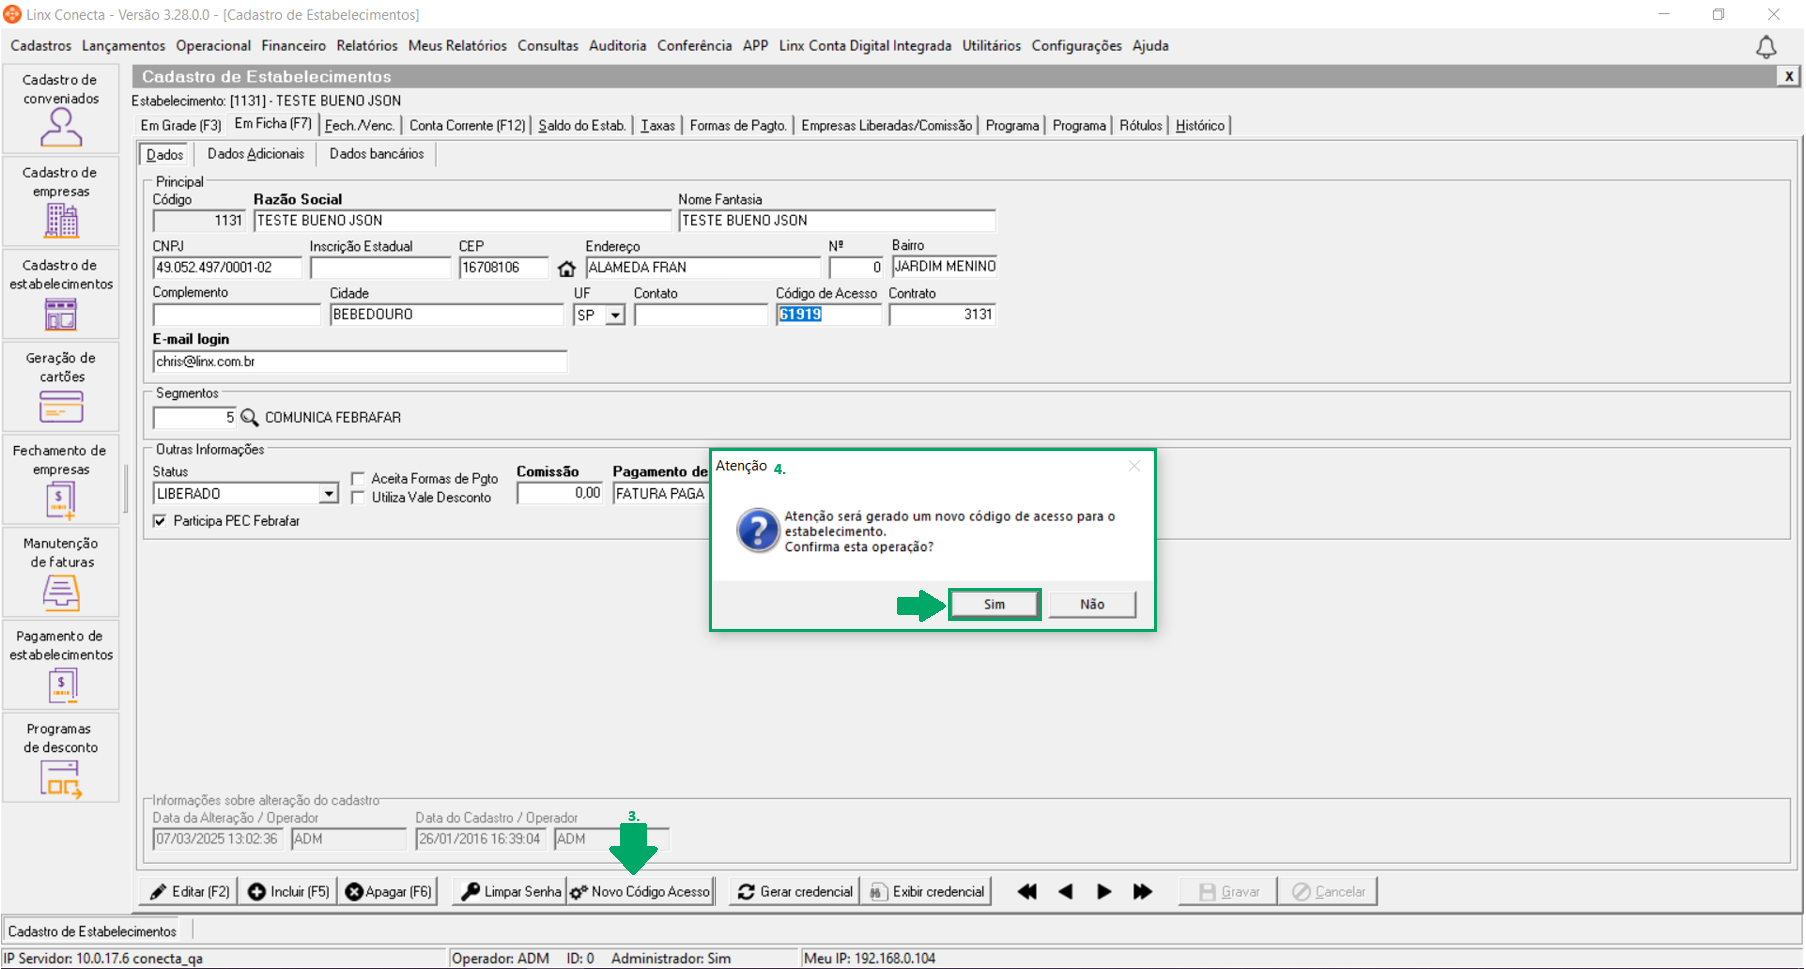Switch to Rótulos tab
This screenshot has height=969, width=1806.
(1141, 126)
